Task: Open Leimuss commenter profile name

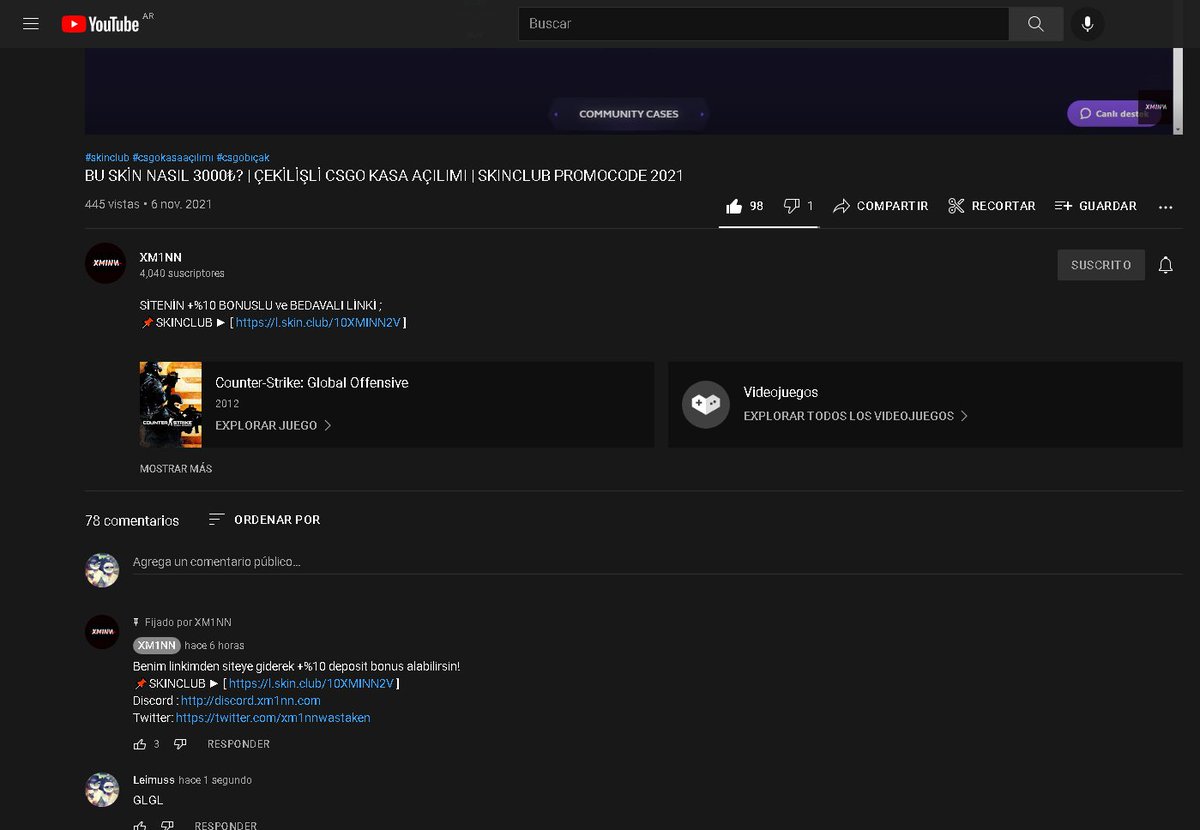Action: [x=154, y=780]
